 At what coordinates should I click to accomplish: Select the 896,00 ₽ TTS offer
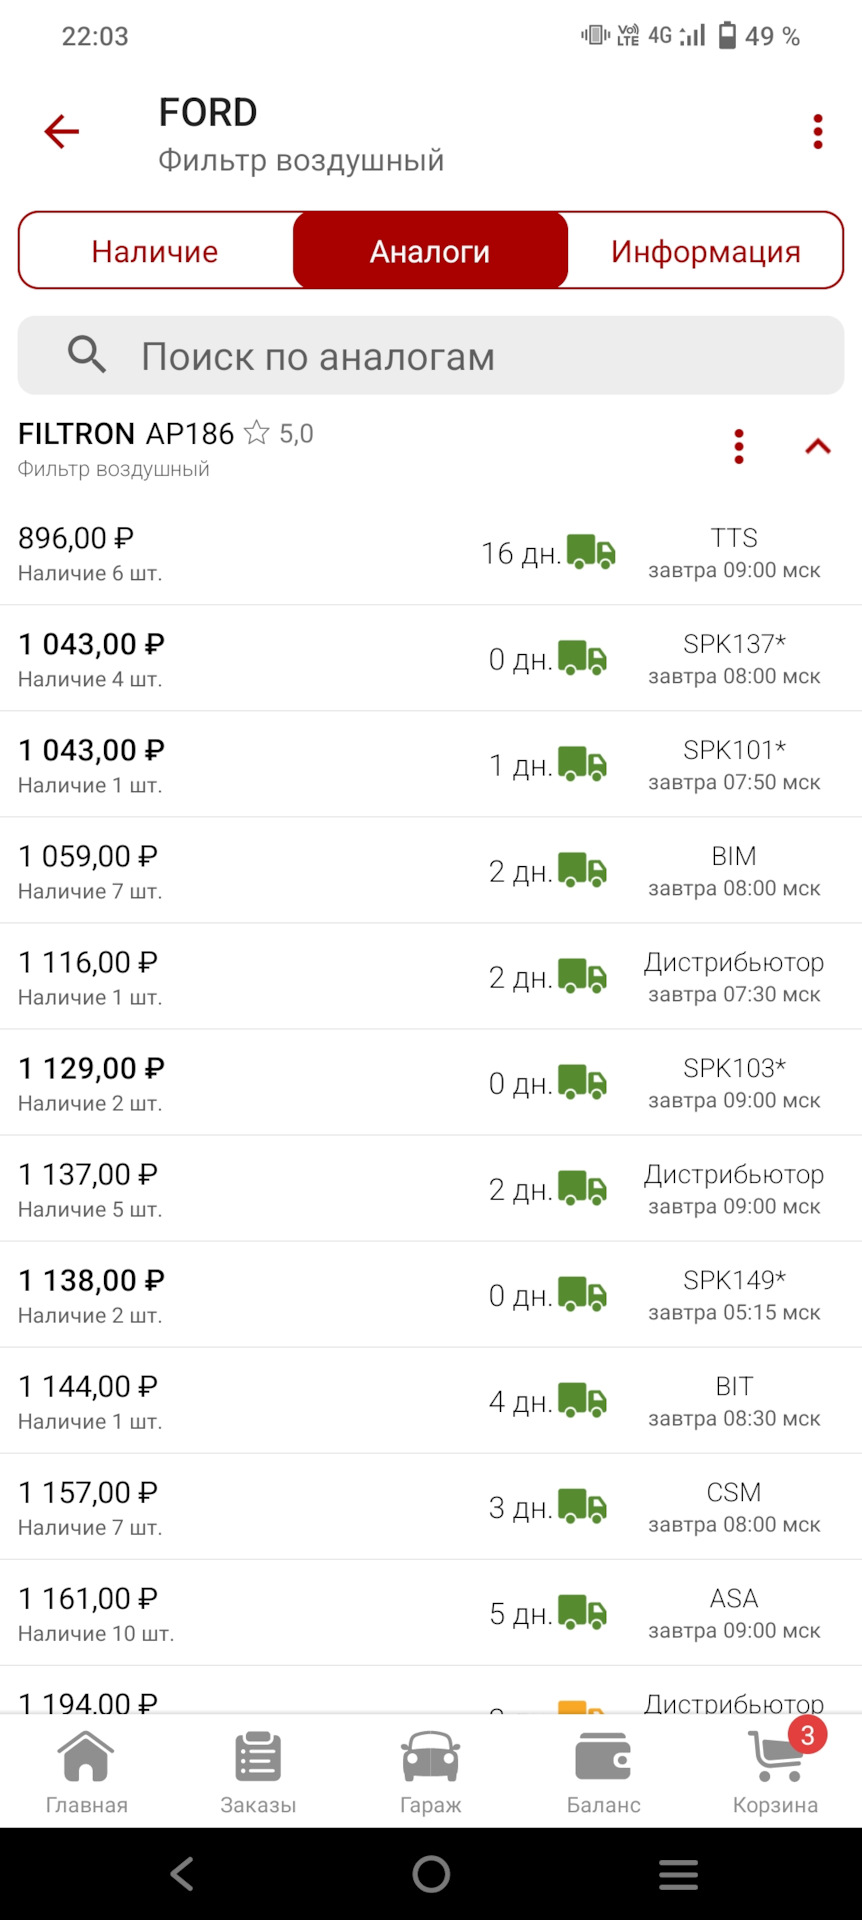click(431, 553)
